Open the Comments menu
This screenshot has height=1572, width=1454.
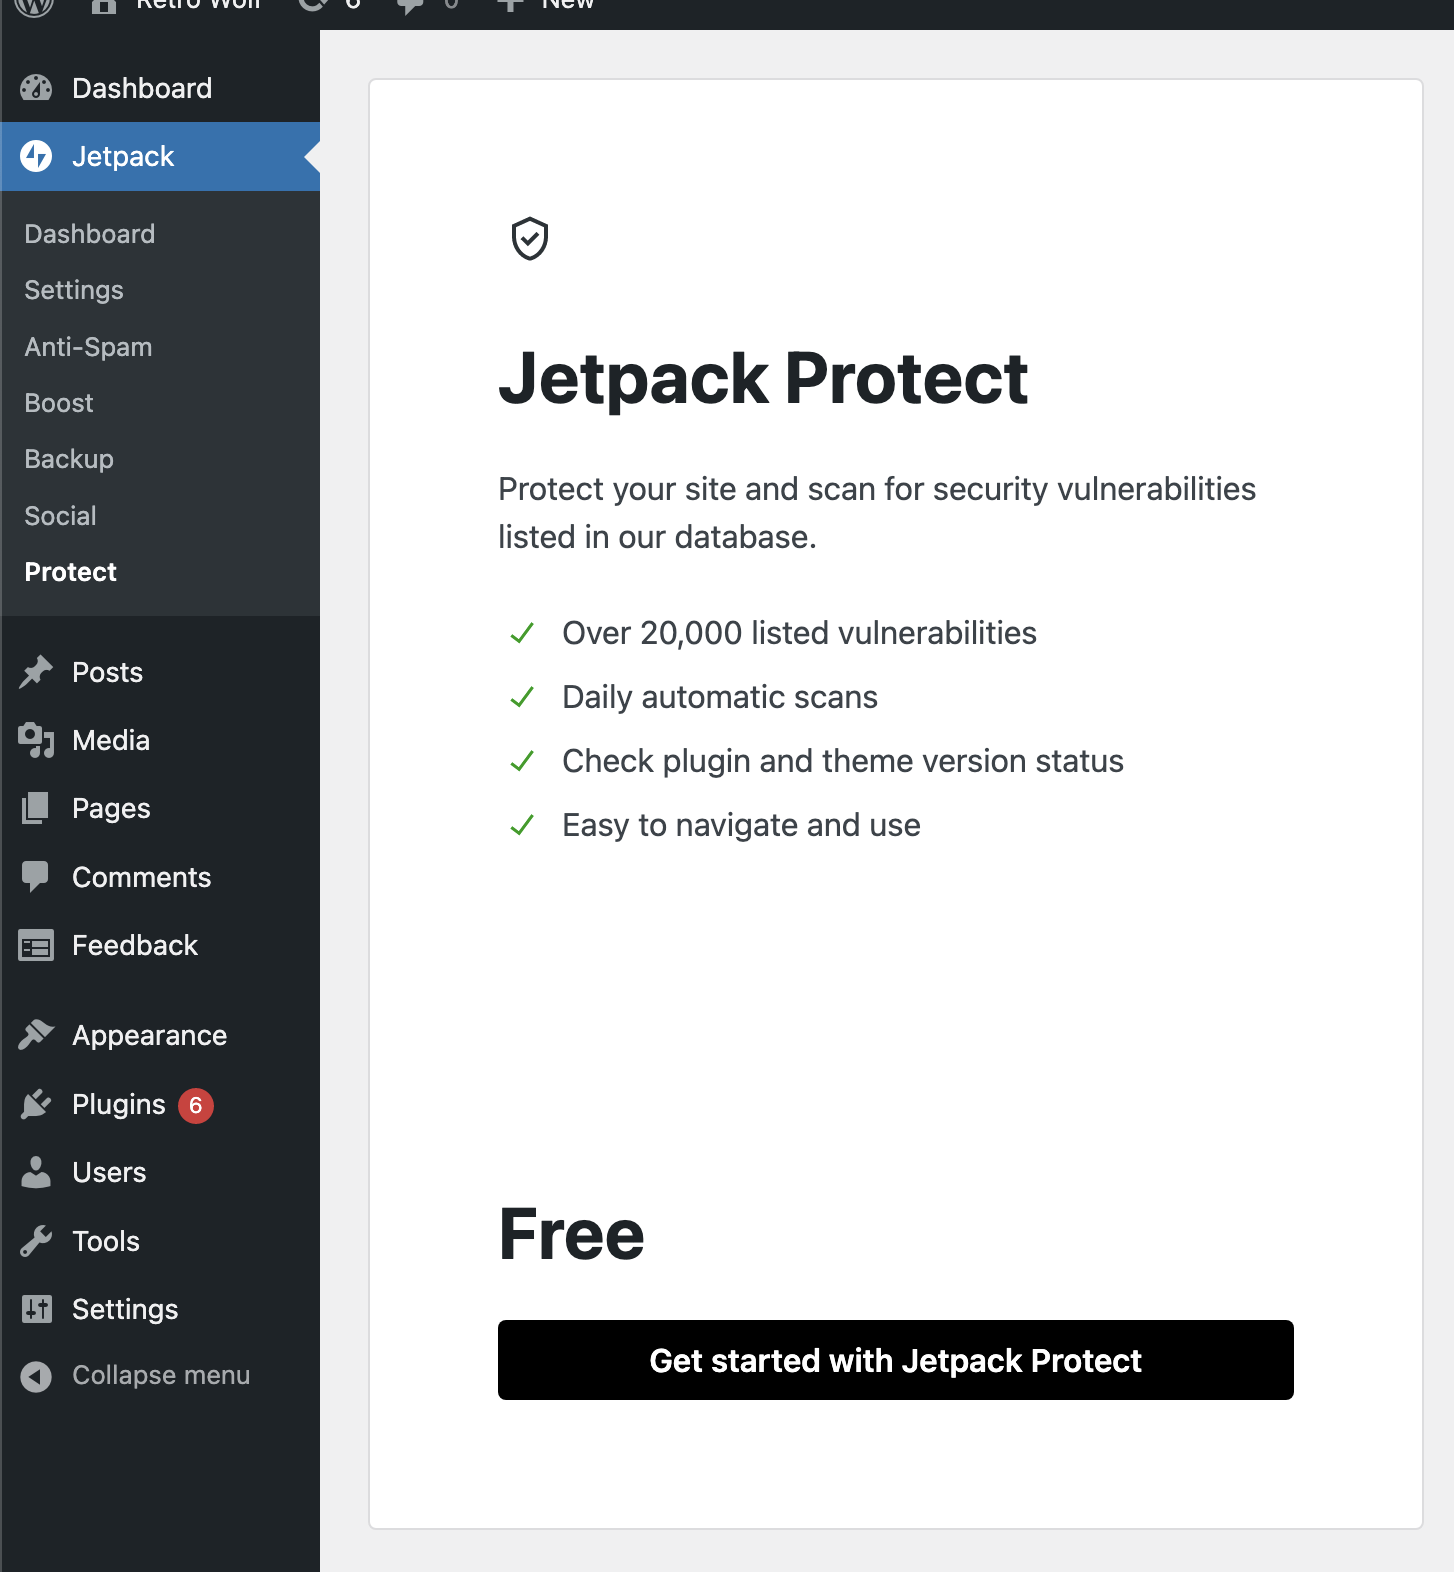[160, 877]
